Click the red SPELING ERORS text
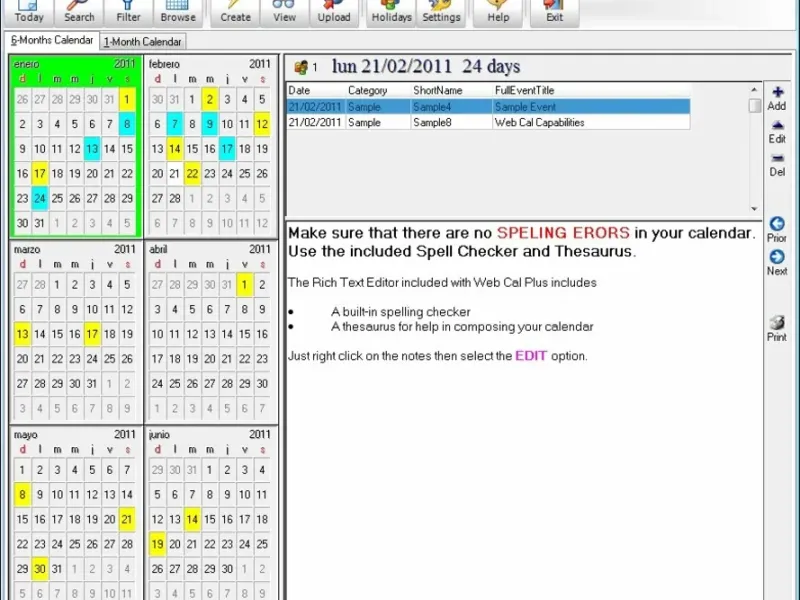This screenshot has width=800, height=600. [x=563, y=233]
